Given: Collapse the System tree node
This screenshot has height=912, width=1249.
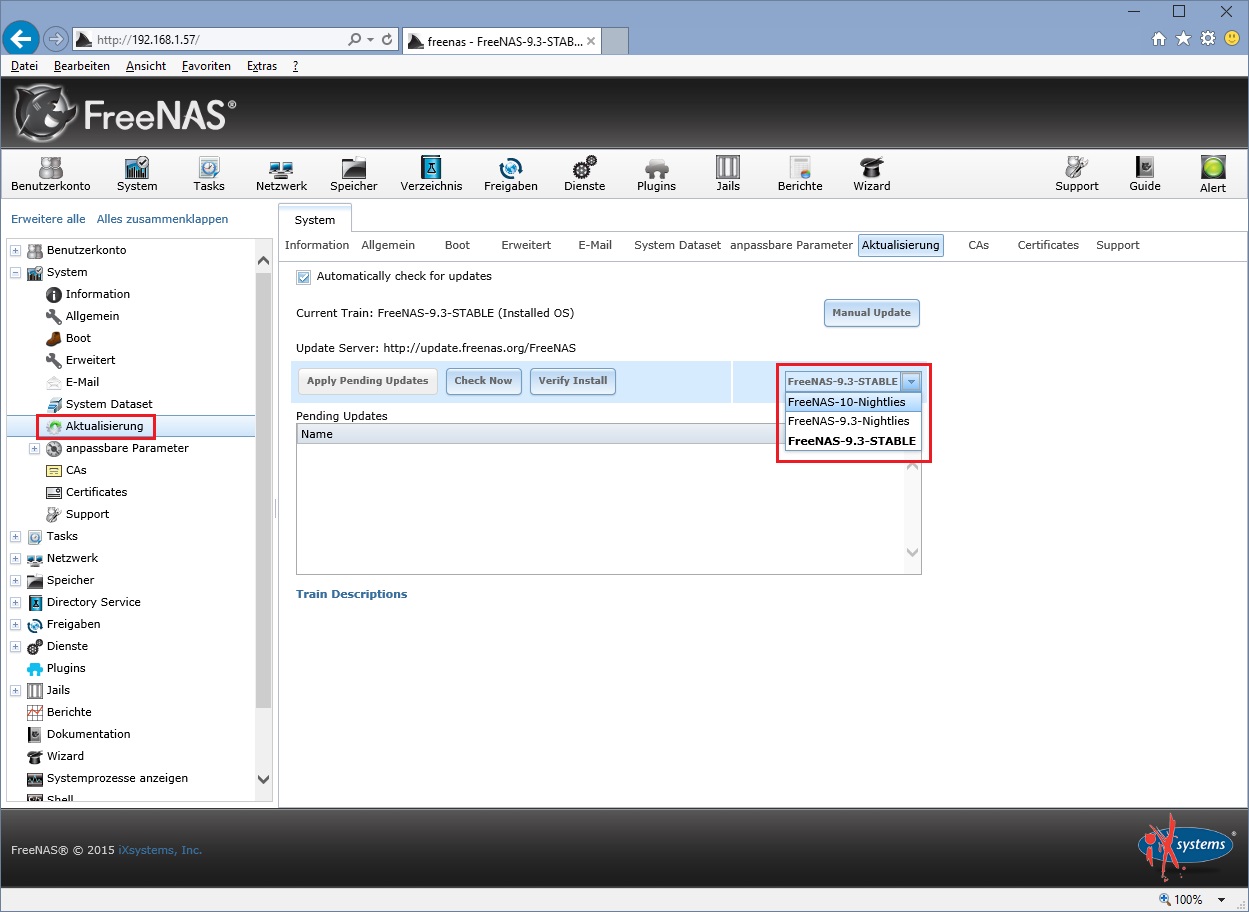Looking at the screenshot, I should [x=15, y=272].
